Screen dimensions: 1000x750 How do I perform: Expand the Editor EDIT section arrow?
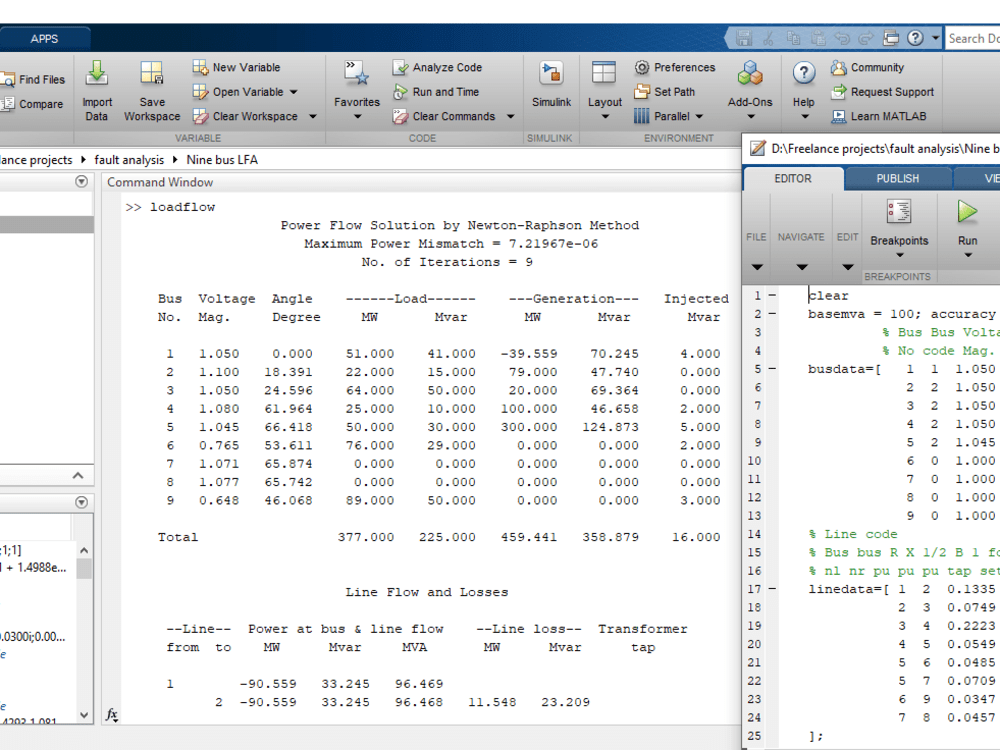click(x=847, y=267)
